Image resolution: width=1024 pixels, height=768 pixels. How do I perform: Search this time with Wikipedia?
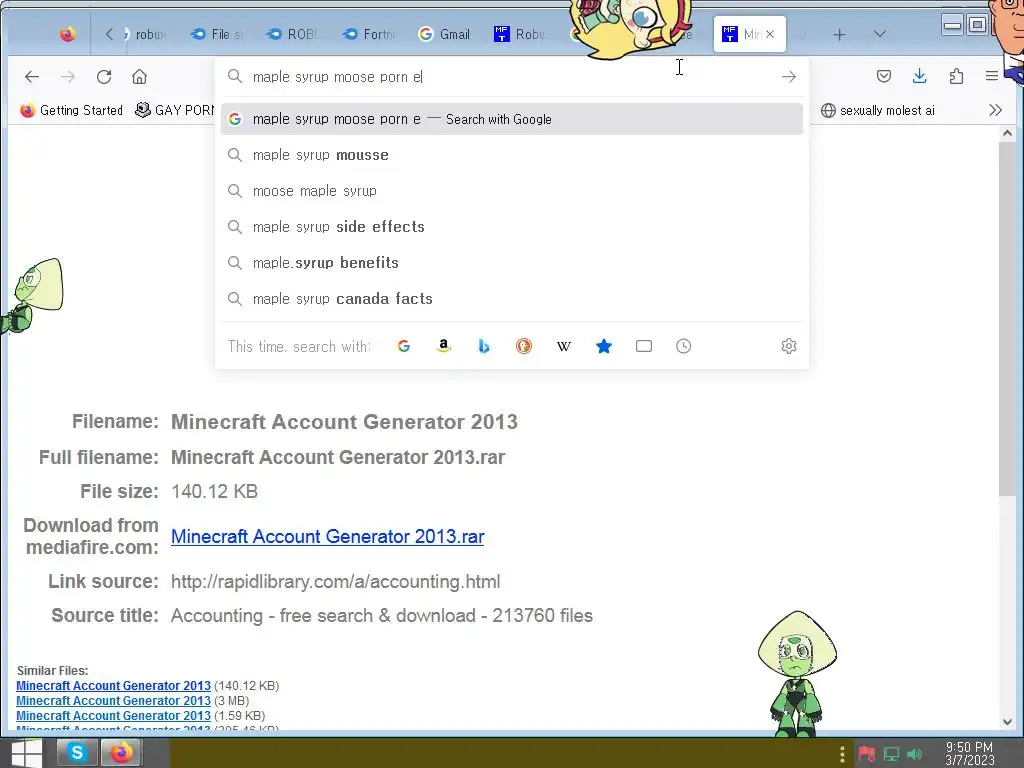pos(564,346)
